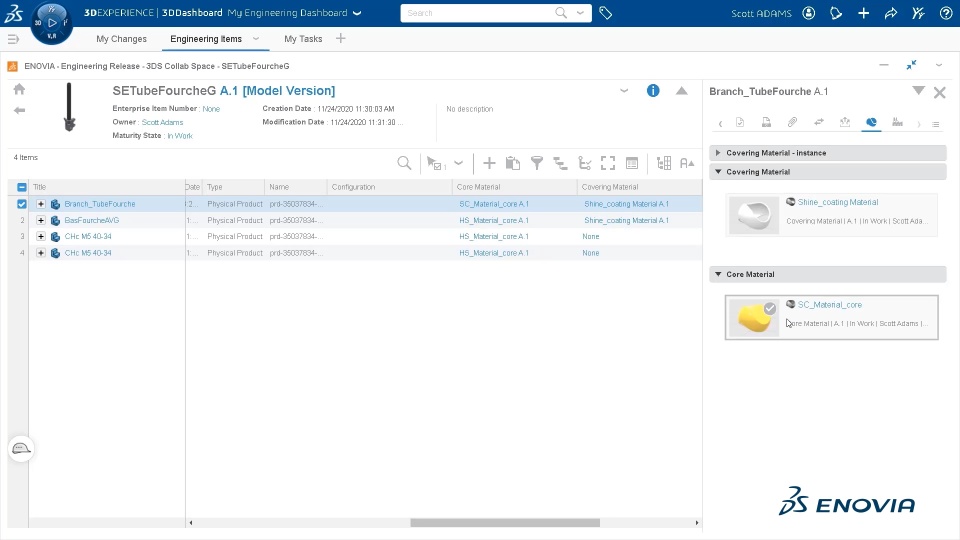Open the help question mark icon
Image resolution: width=960 pixels, height=540 pixels.
tap(946, 13)
